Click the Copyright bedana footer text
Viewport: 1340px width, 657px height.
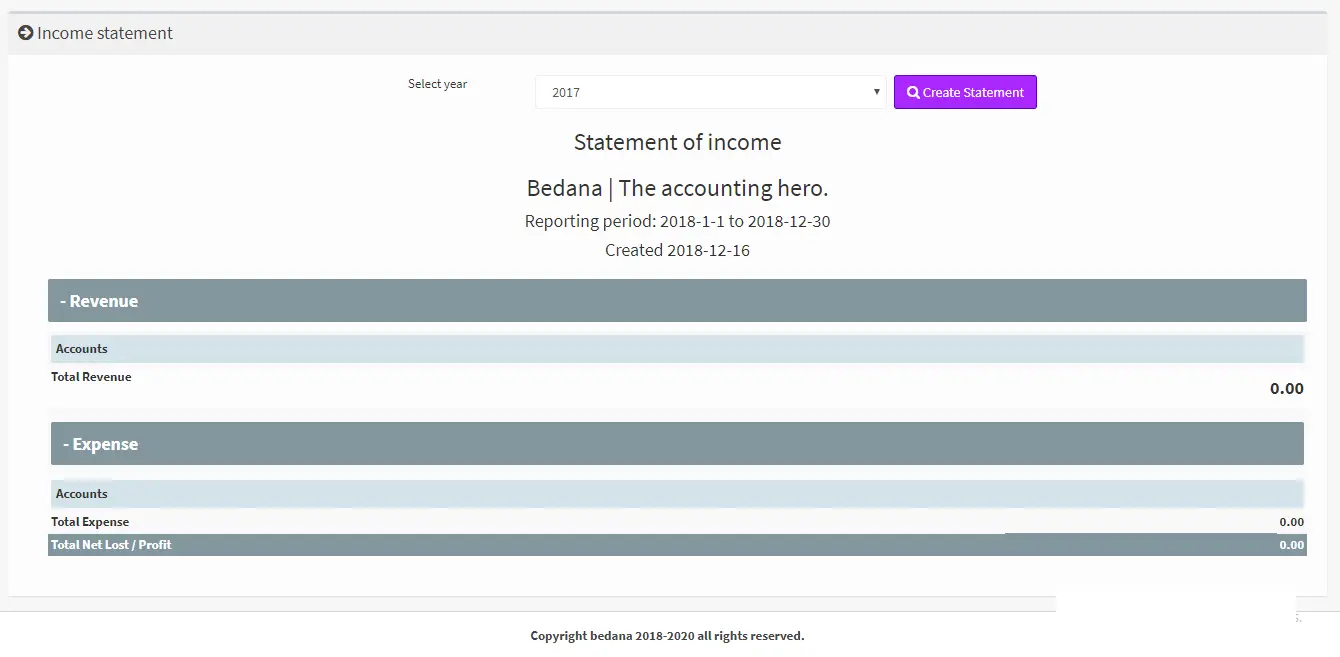pyautogui.click(x=667, y=636)
